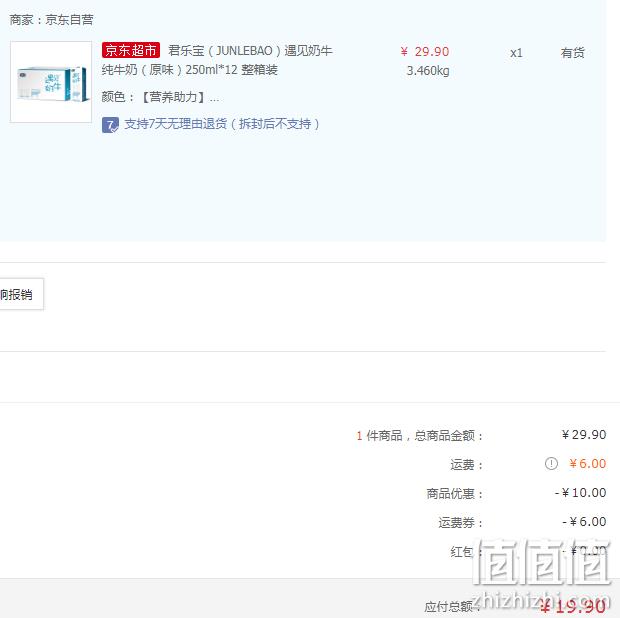The height and width of the screenshot is (618, 620).
Task: Click the 报销 button
Action: point(21,294)
